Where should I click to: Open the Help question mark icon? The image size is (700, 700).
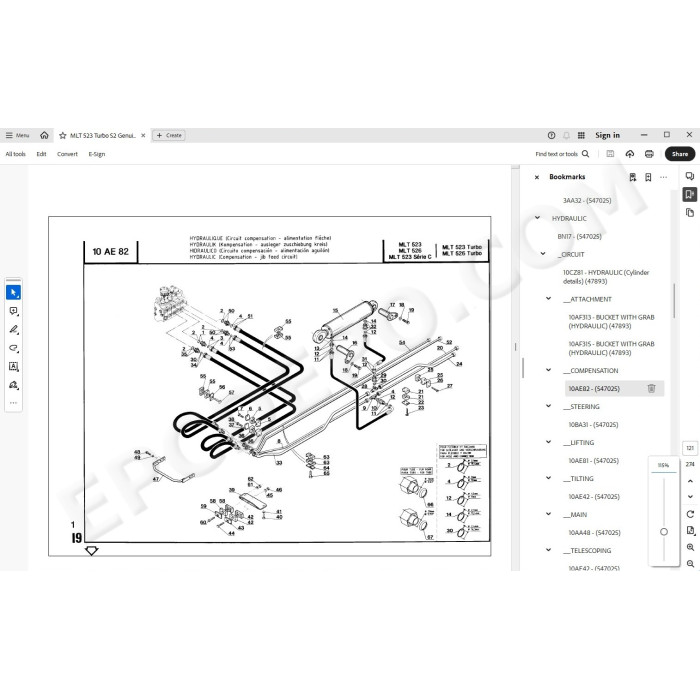coord(551,135)
